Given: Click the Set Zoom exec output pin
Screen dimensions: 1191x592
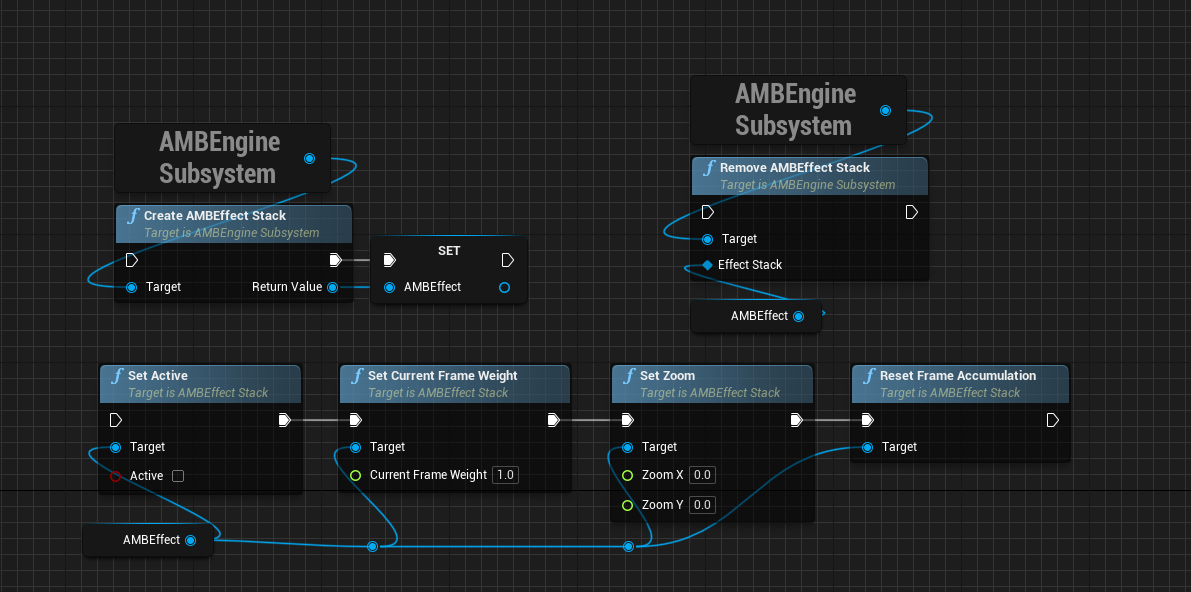Looking at the screenshot, I should pos(797,420).
